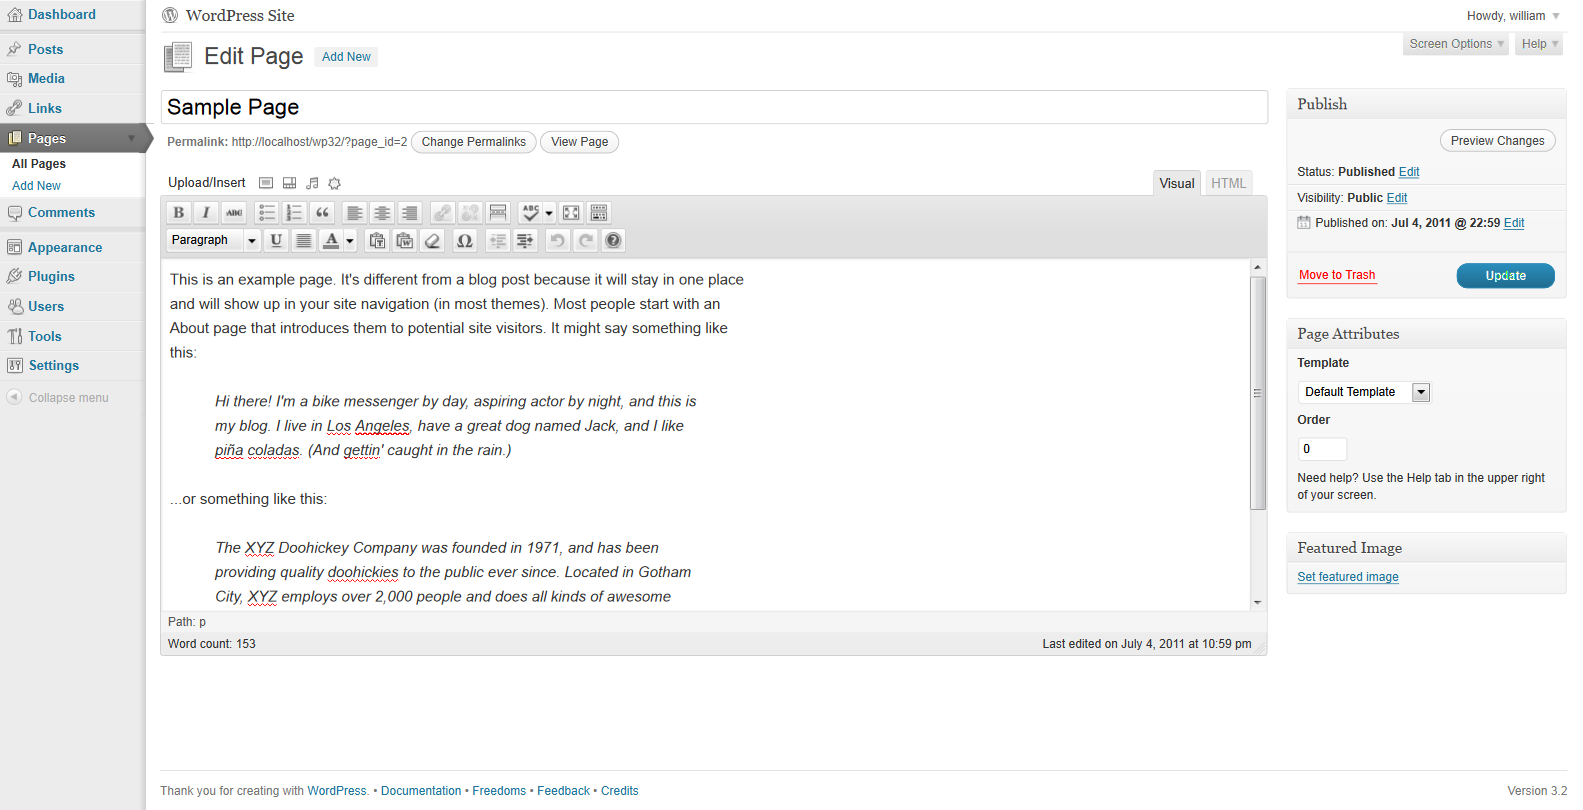Open the Howdy, william user menu
The width and height of the screenshot is (1583, 810).
(1513, 16)
